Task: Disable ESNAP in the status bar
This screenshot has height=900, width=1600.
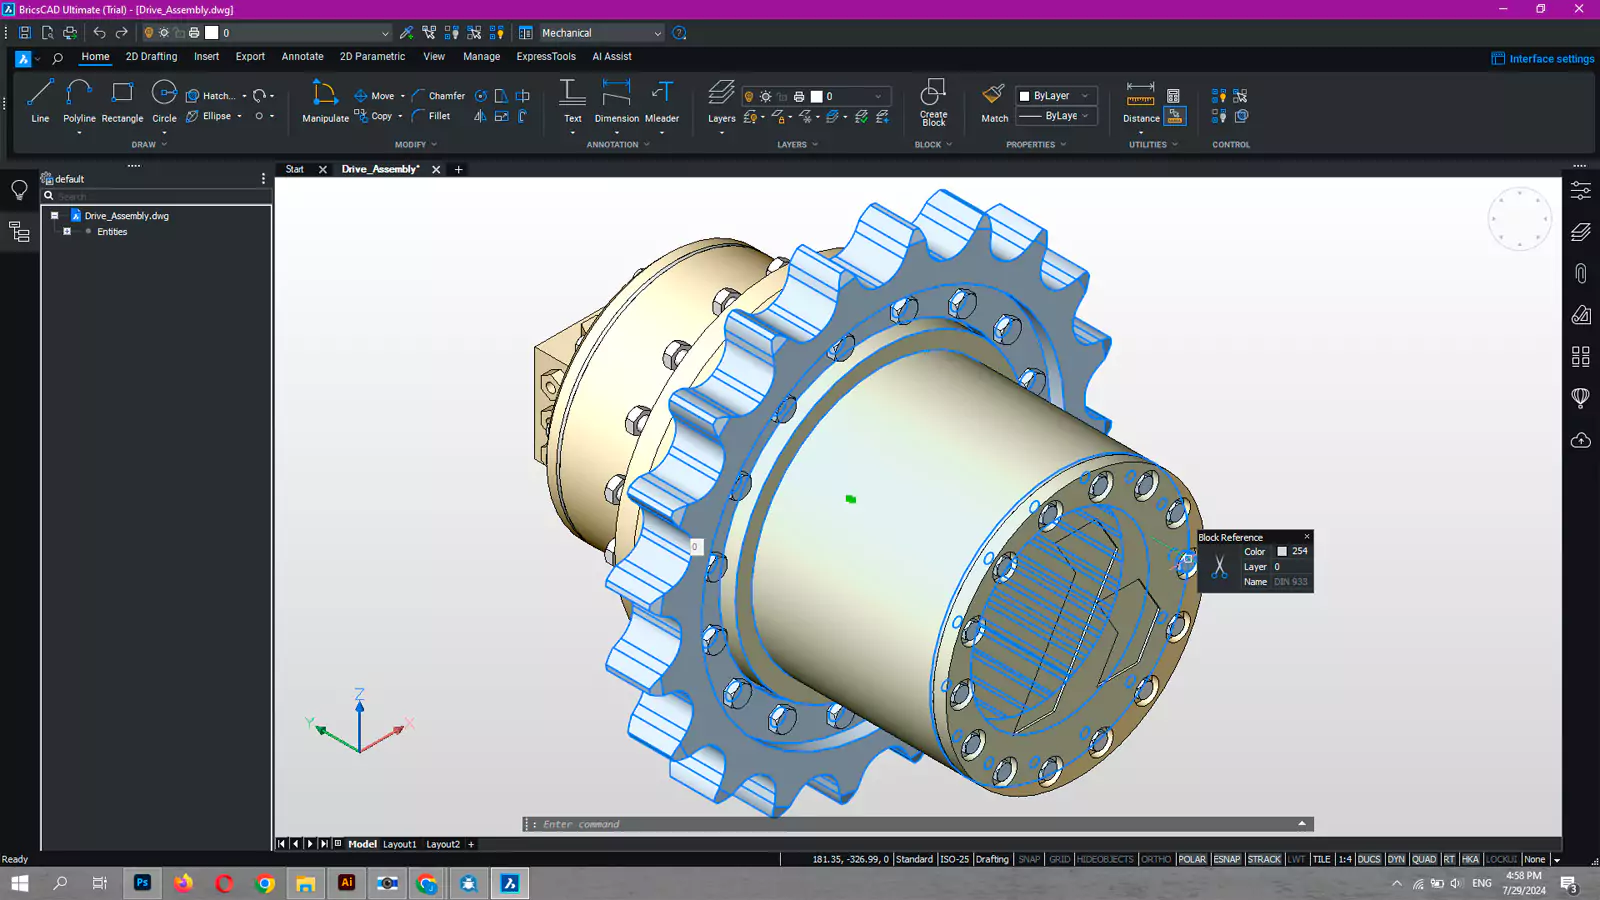Action: (1227, 859)
